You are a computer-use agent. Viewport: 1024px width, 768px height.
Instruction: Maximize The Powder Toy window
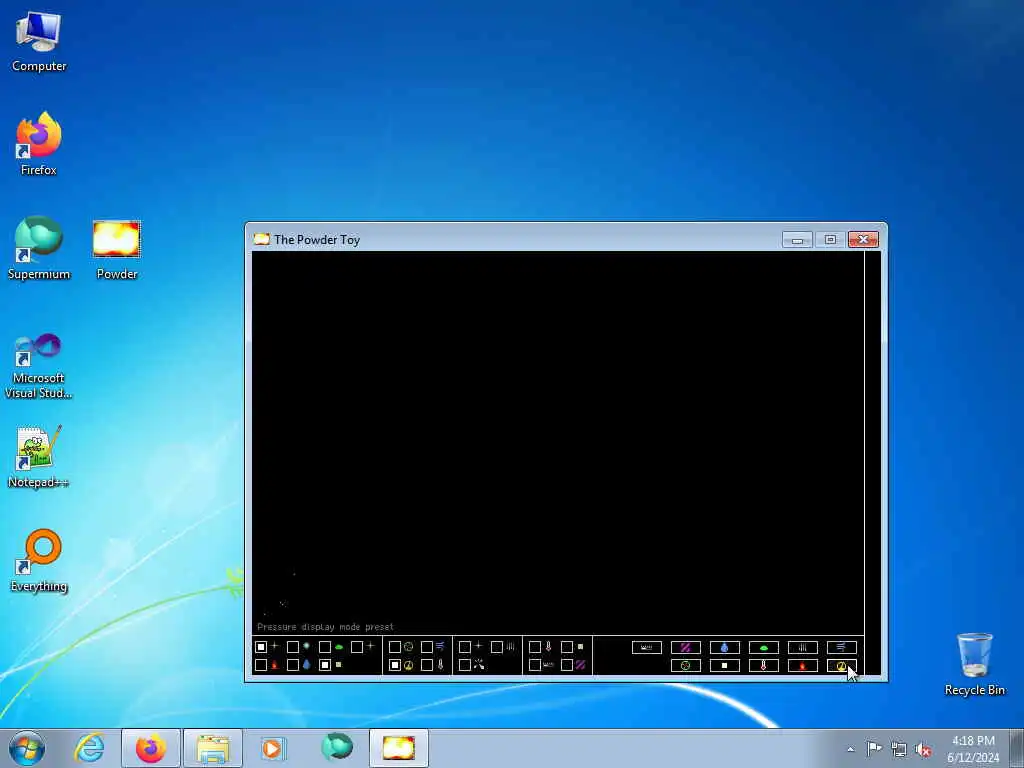tap(830, 240)
